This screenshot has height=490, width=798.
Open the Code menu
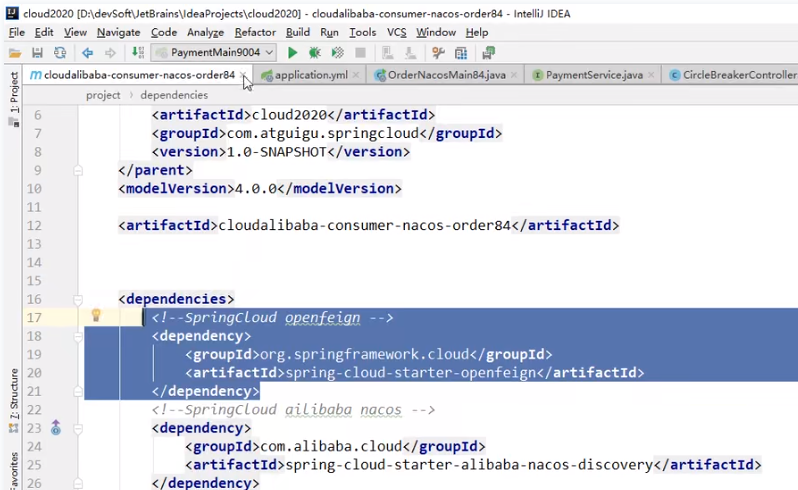(164, 33)
